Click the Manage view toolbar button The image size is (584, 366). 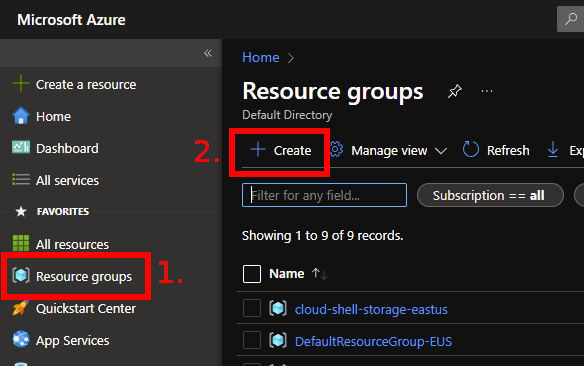coord(388,150)
